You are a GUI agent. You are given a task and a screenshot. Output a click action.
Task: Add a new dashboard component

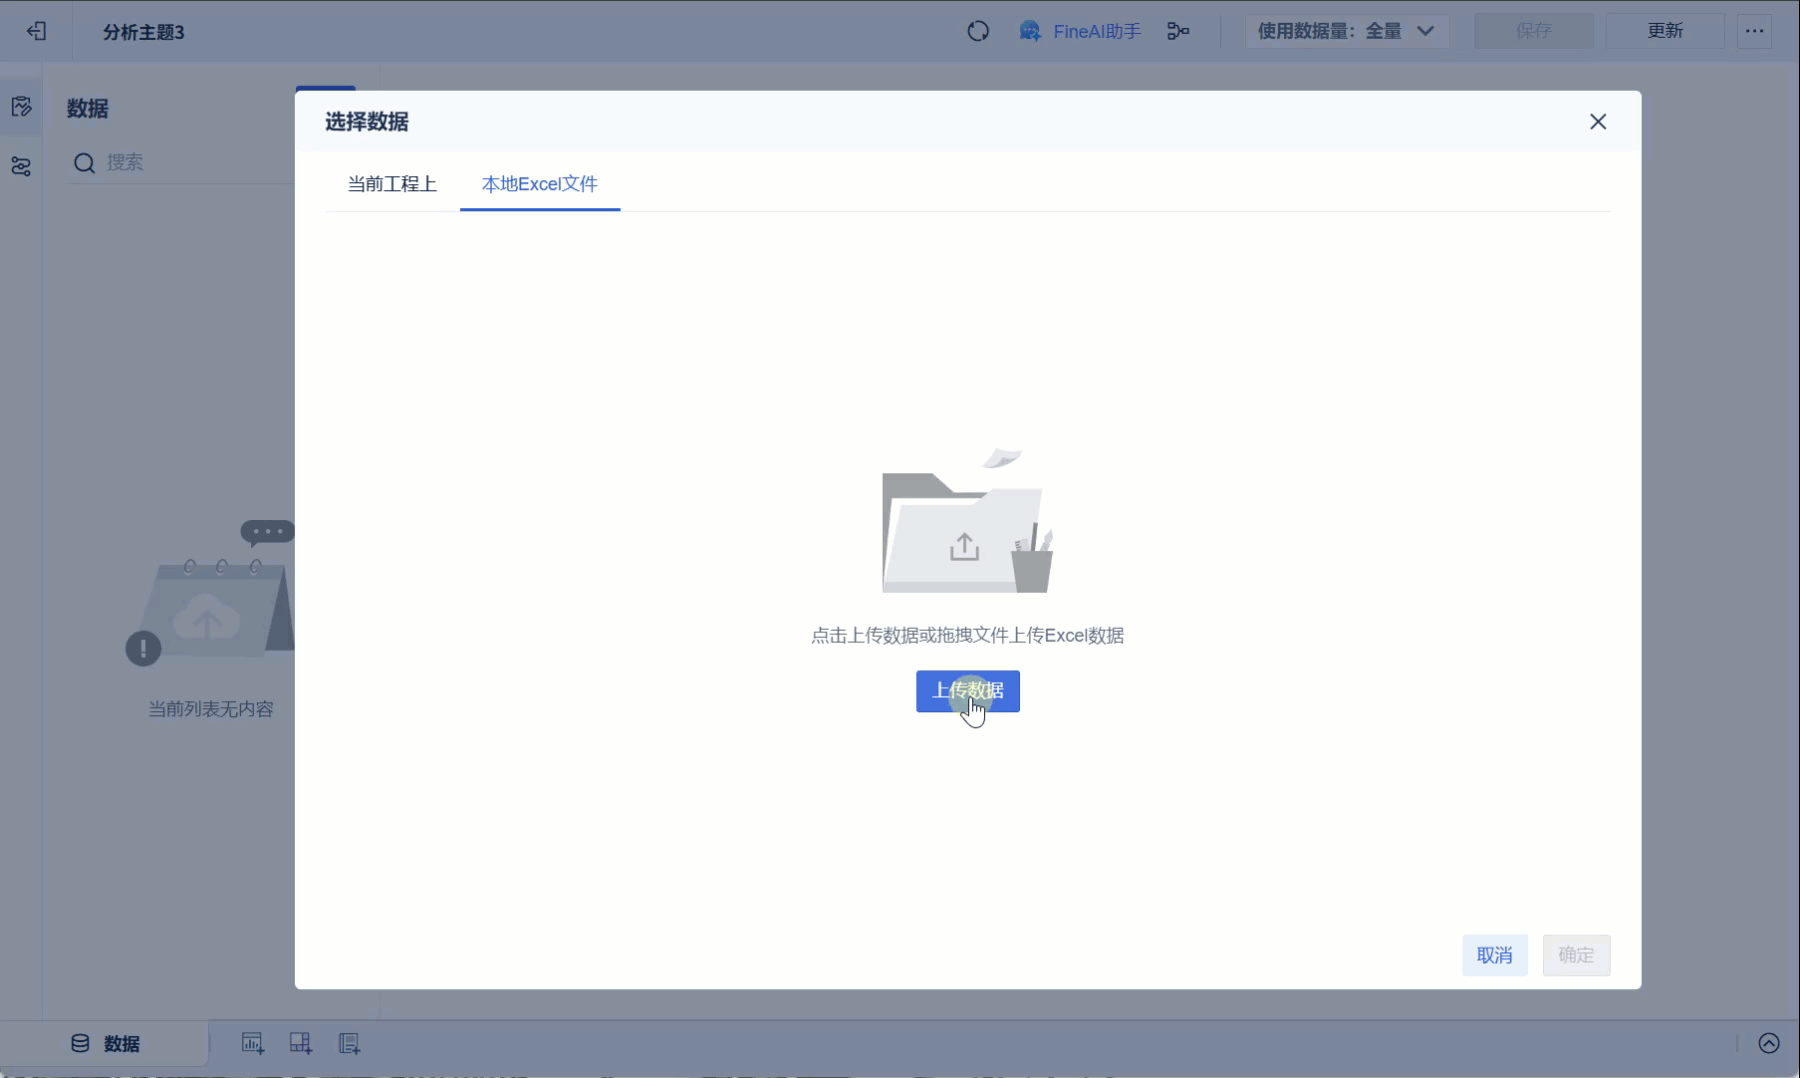(300, 1043)
